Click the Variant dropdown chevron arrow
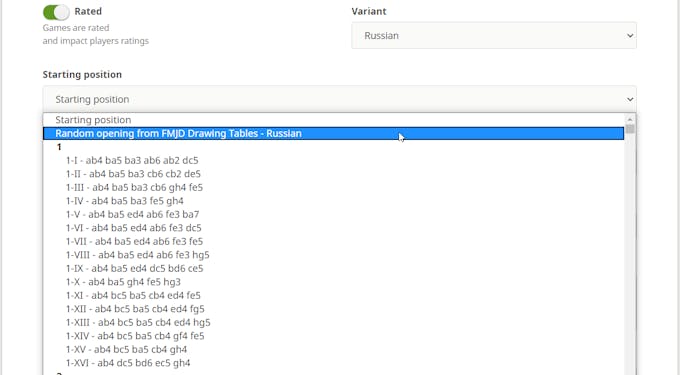Viewport: 680px width, 375px height. pyautogui.click(x=630, y=36)
